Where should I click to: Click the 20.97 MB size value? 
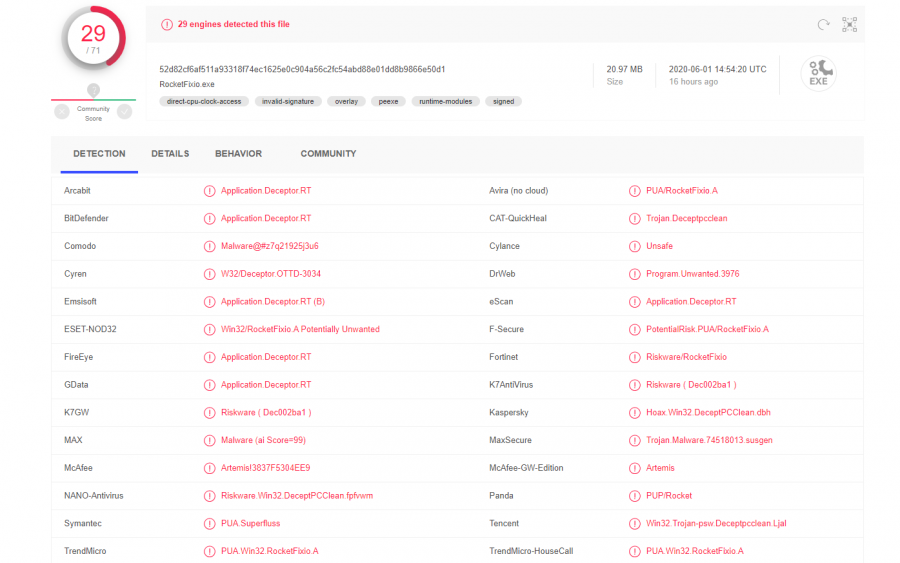coord(624,69)
